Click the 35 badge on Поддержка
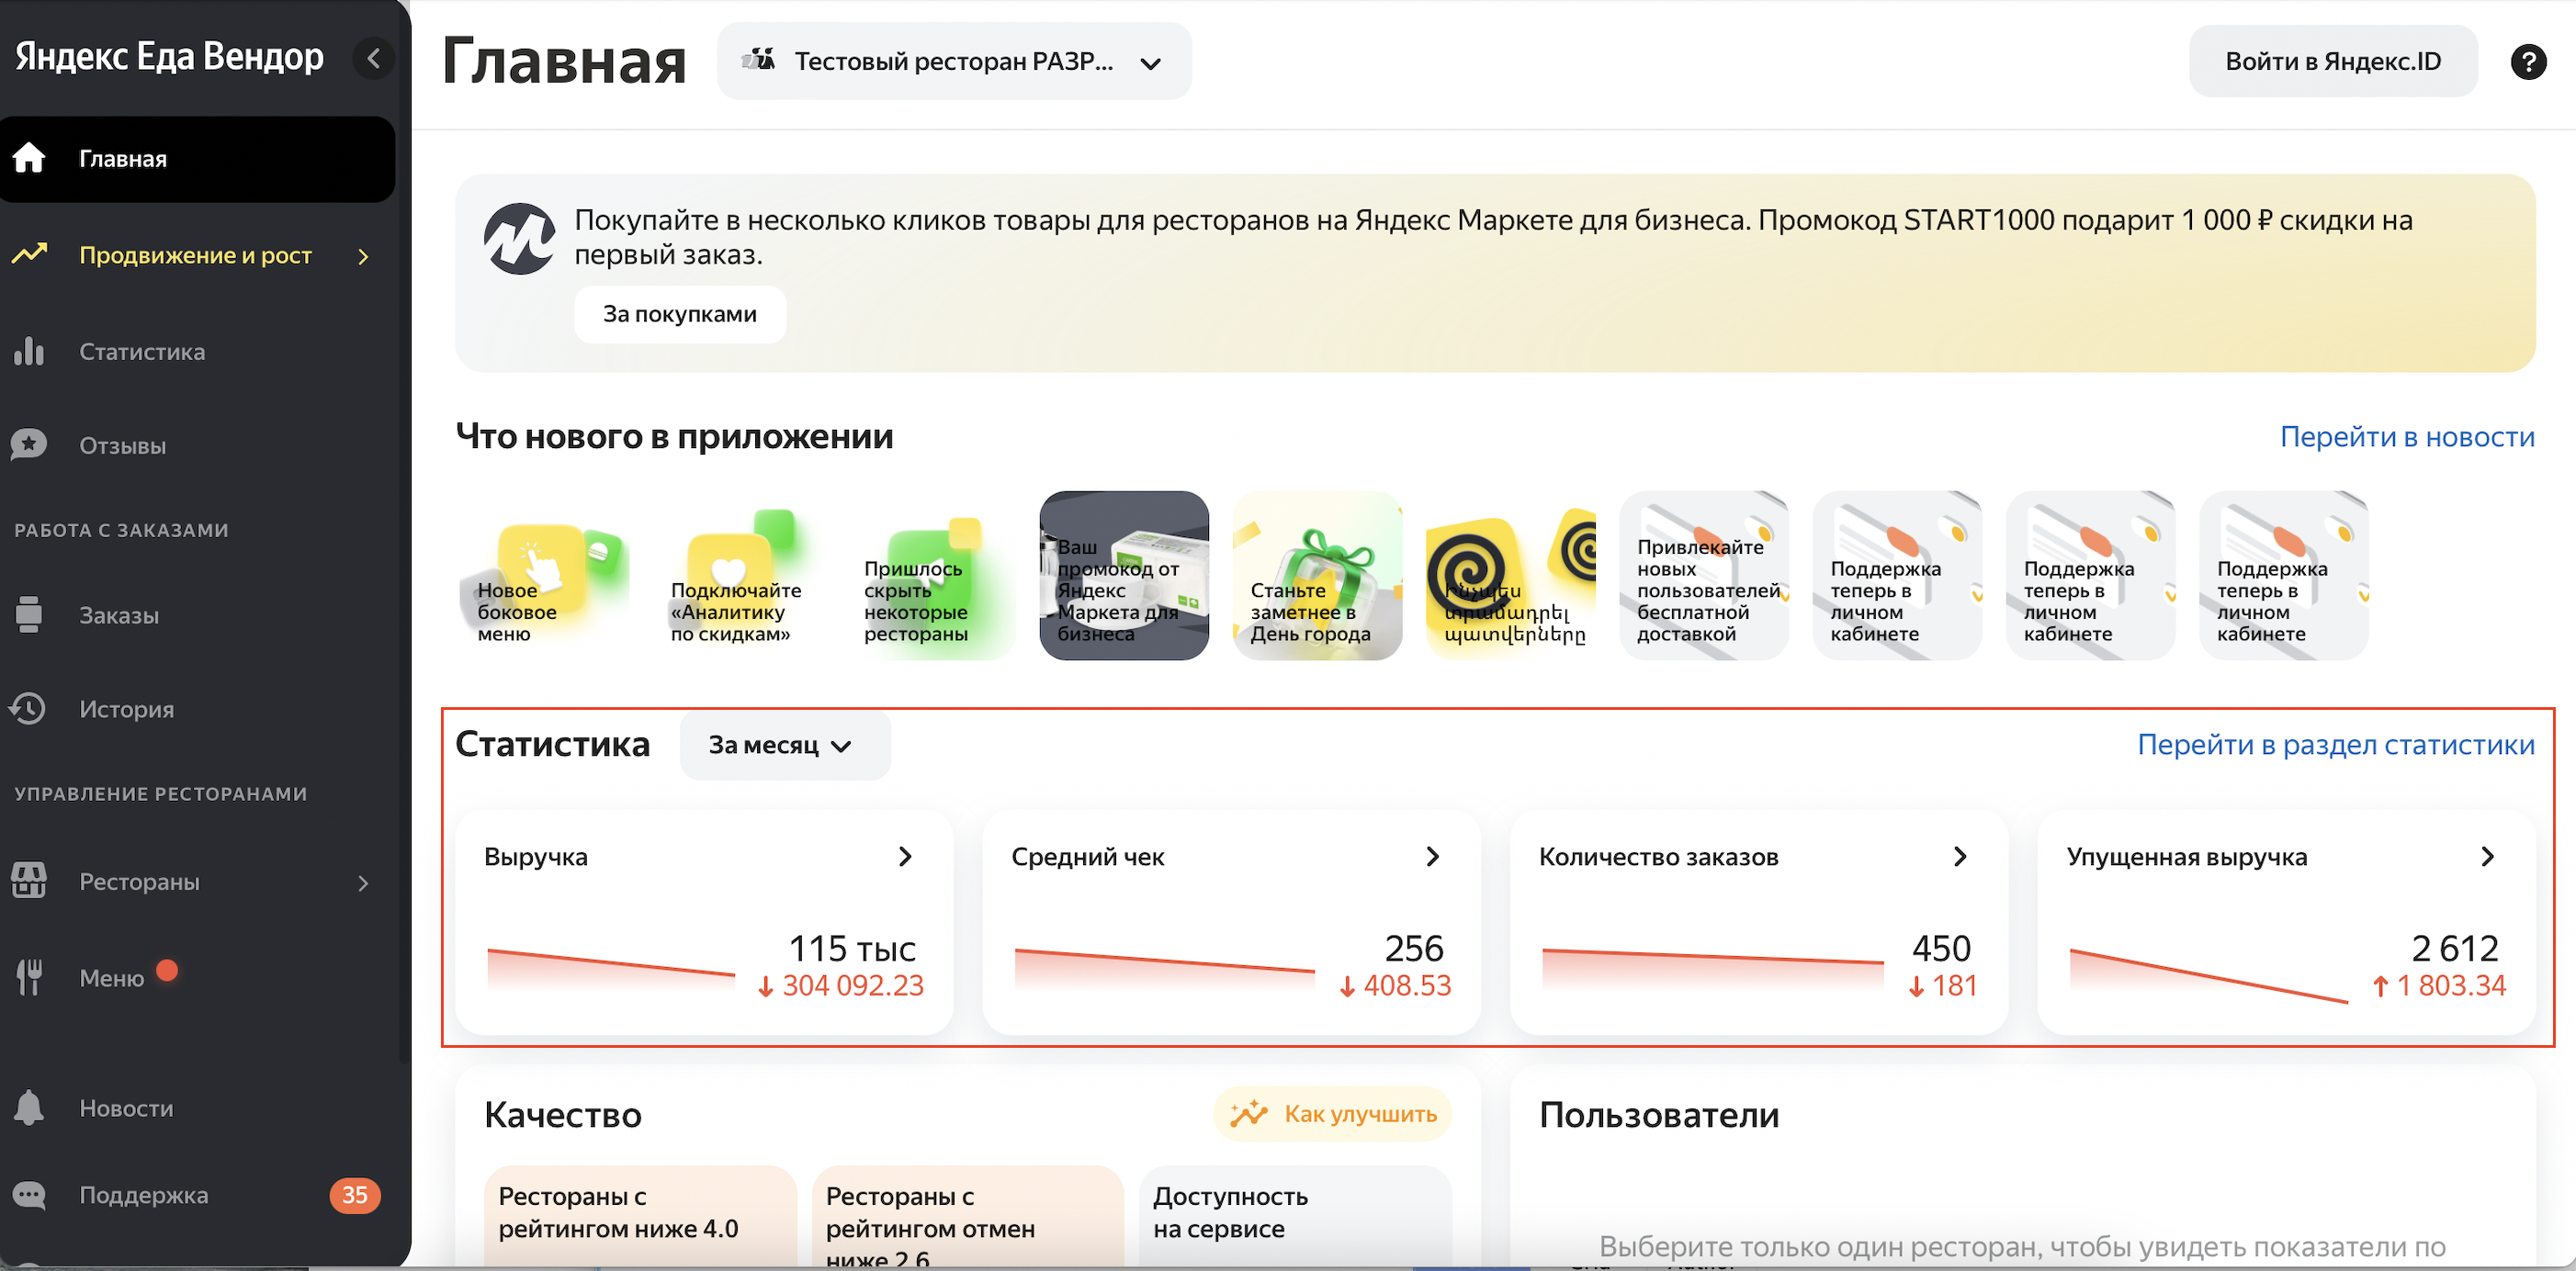The width and height of the screenshot is (2576, 1271). tap(355, 1195)
